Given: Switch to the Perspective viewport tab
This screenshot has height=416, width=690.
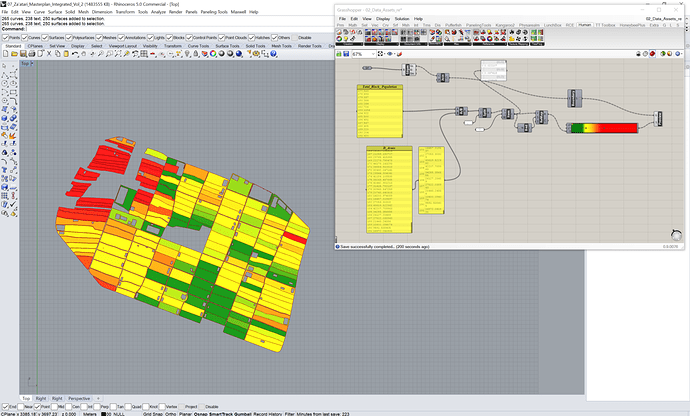Looking at the screenshot, I should (x=79, y=398).
